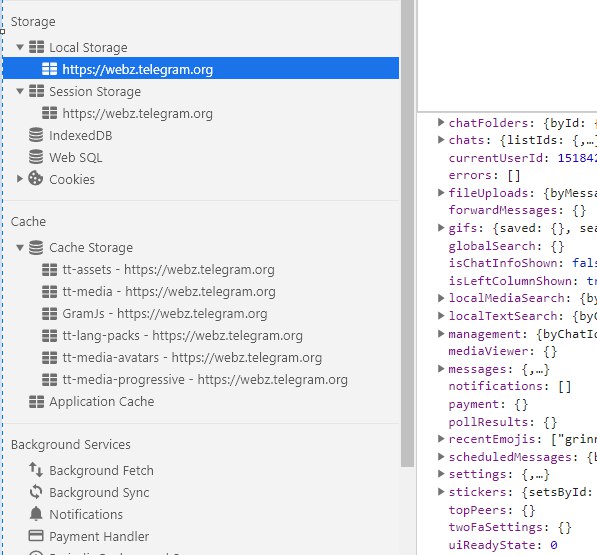Click the Cache Storage database icon
The image size is (597, 555).
click(36, 247)
